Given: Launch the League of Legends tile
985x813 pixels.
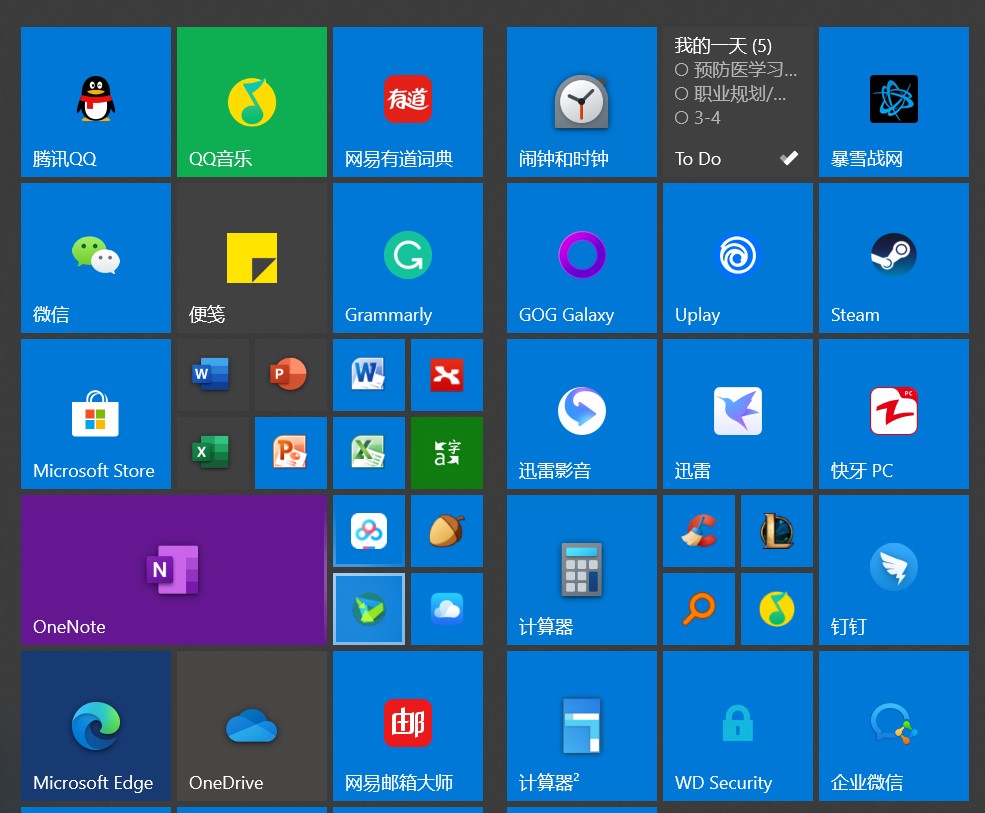Looking at the screenshot, I should point(776,531).
